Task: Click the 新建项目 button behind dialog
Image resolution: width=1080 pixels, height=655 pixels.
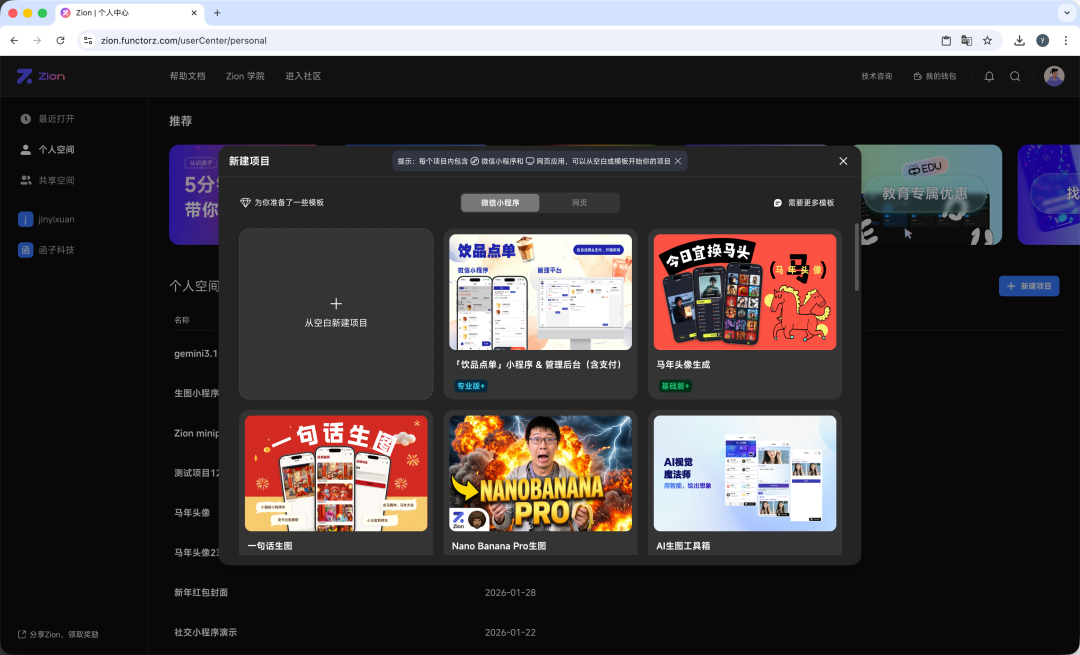Action: pos(1029,286)
